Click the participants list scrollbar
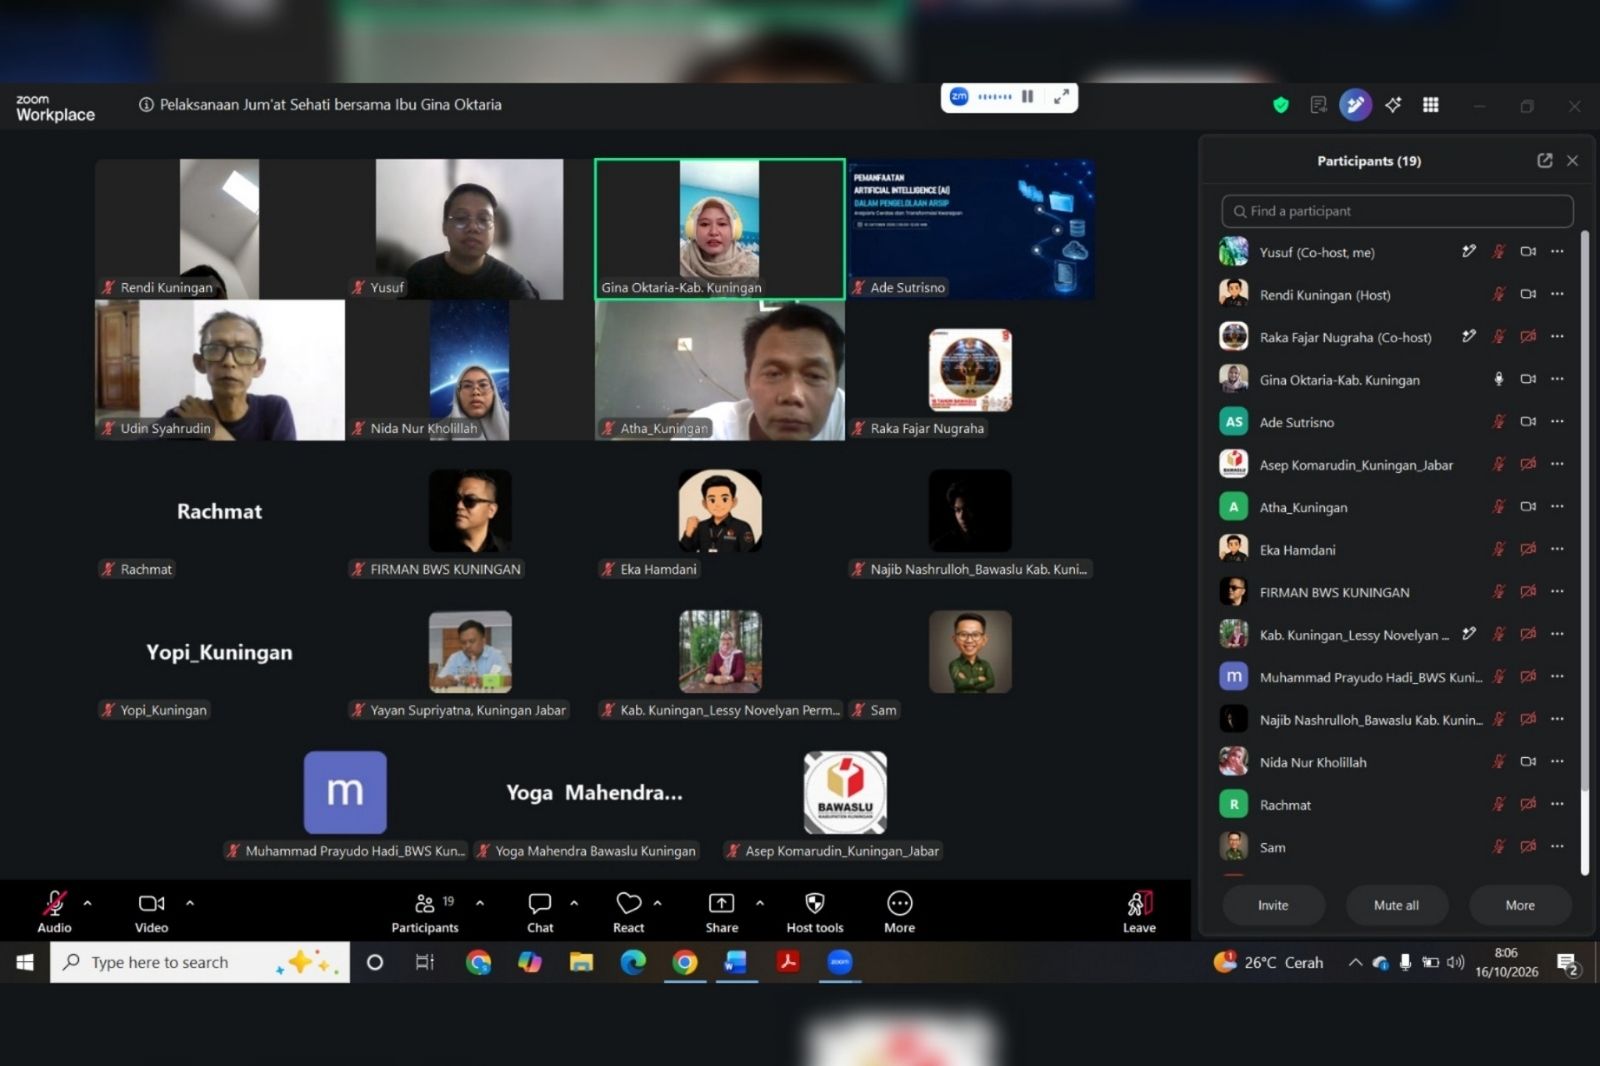 pyautogui.click(x=1585, y=553)
